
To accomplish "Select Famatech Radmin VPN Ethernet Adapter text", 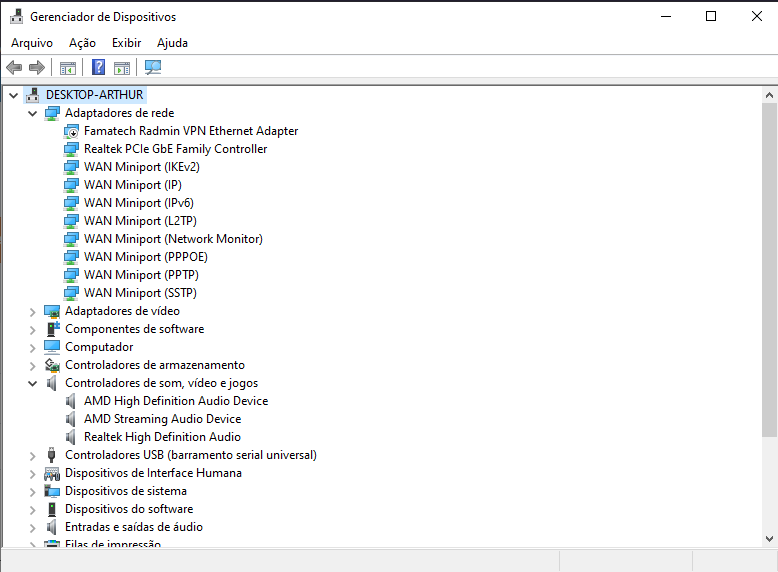I will 191,131.
